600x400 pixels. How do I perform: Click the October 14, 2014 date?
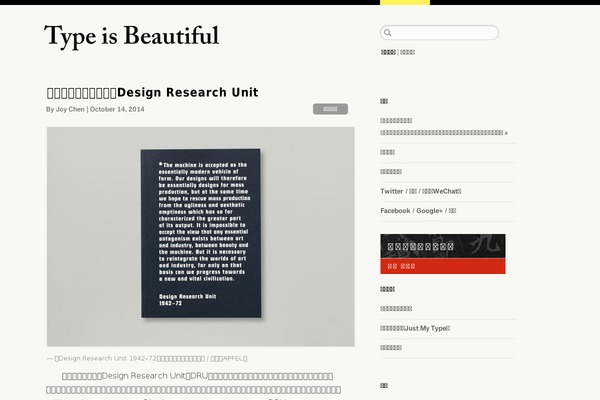click(x=117, y=109)
